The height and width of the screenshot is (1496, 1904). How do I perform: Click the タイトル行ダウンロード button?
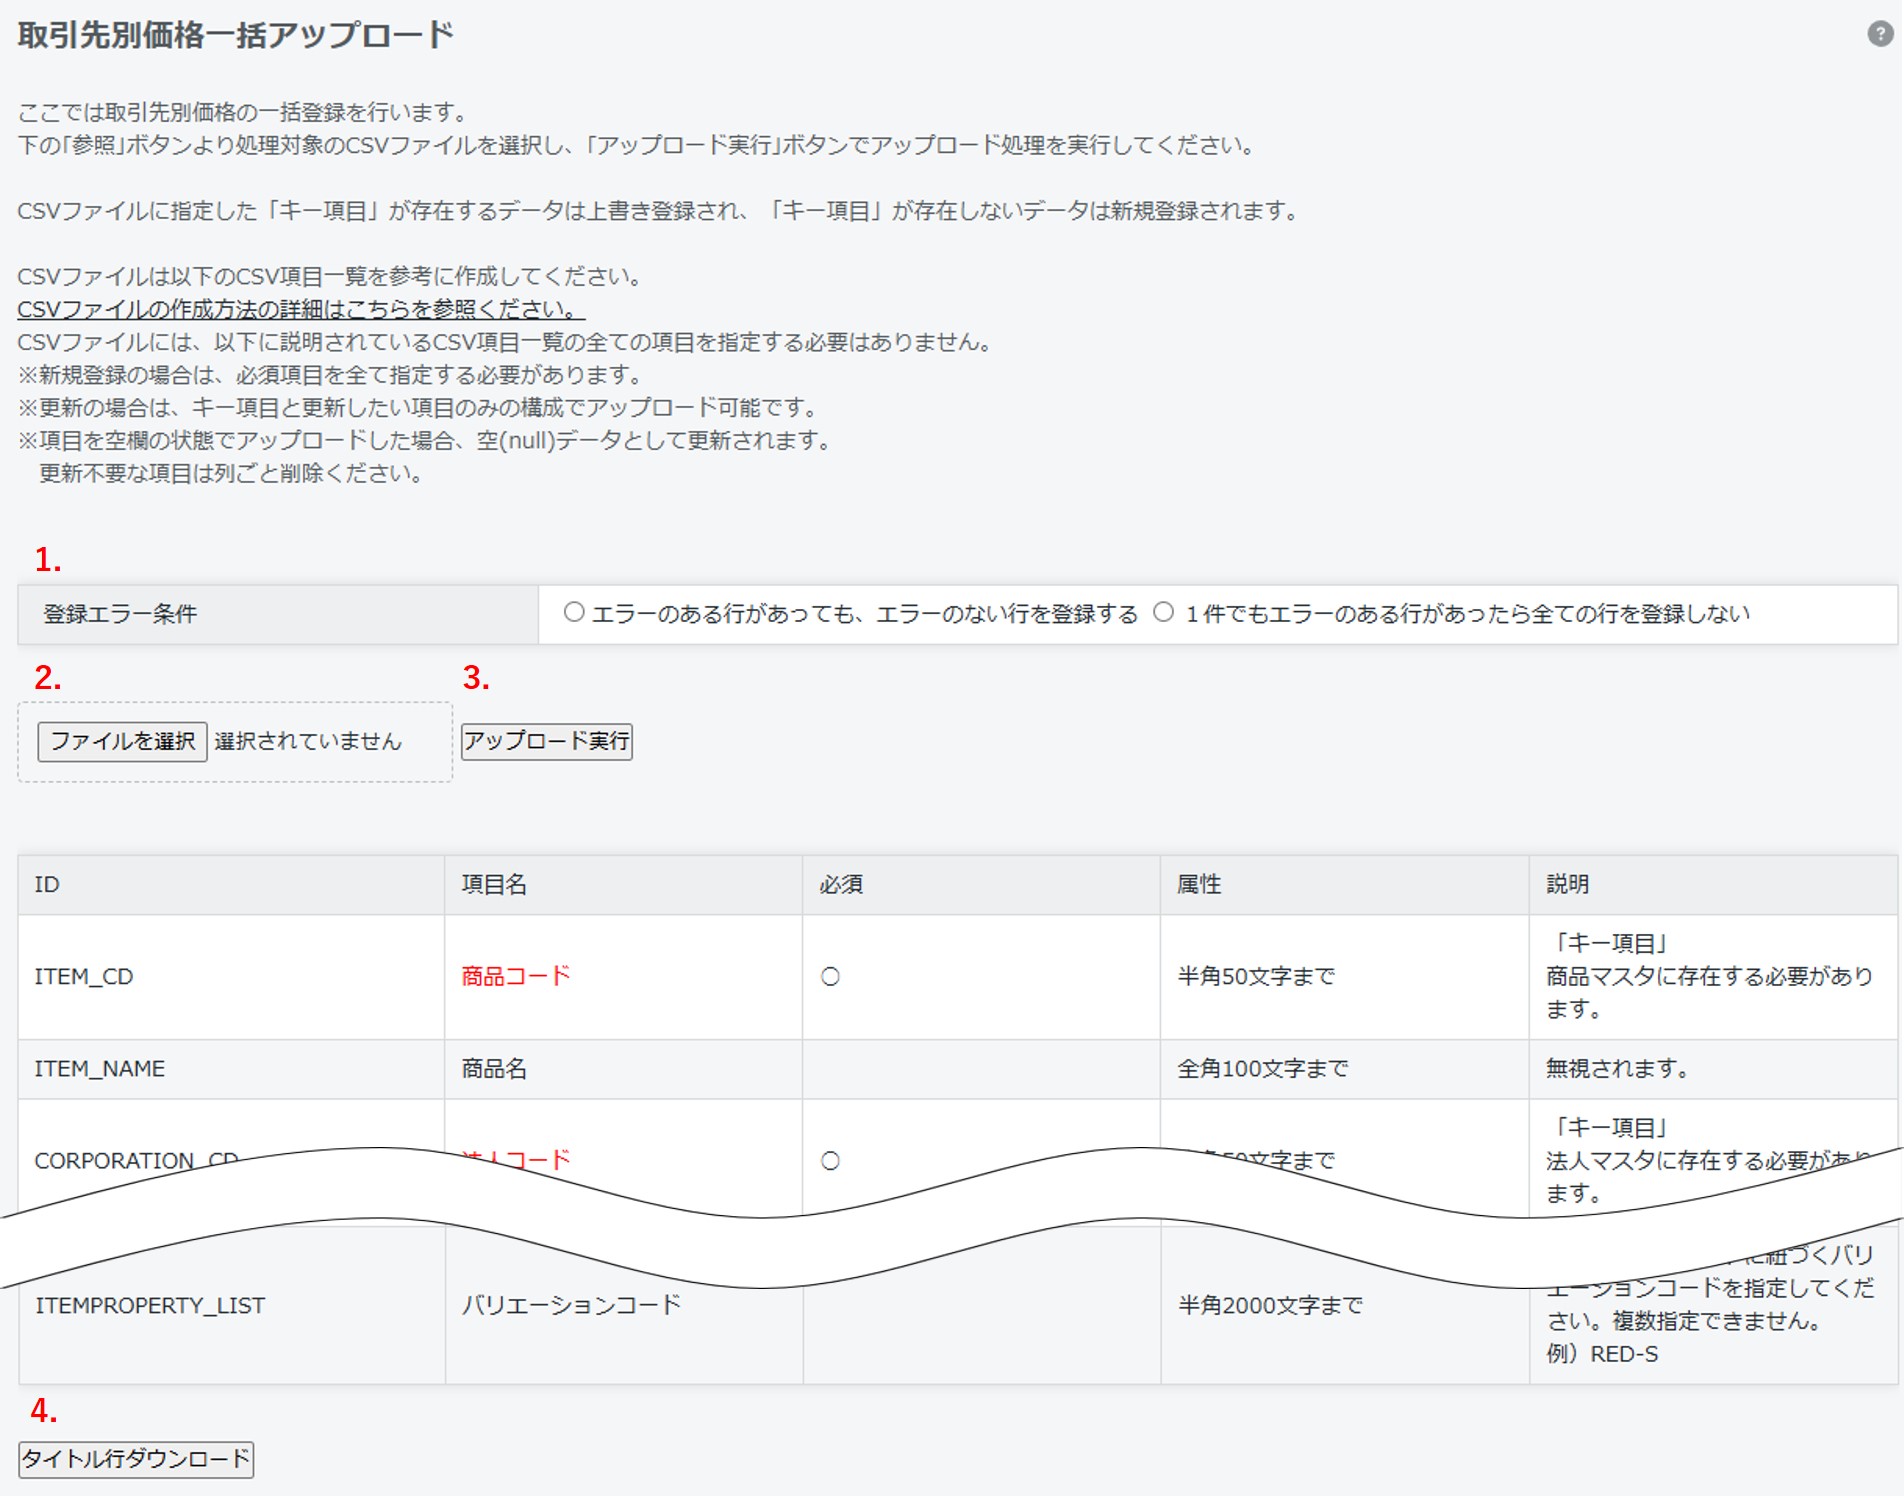(x=136, y=1459)
